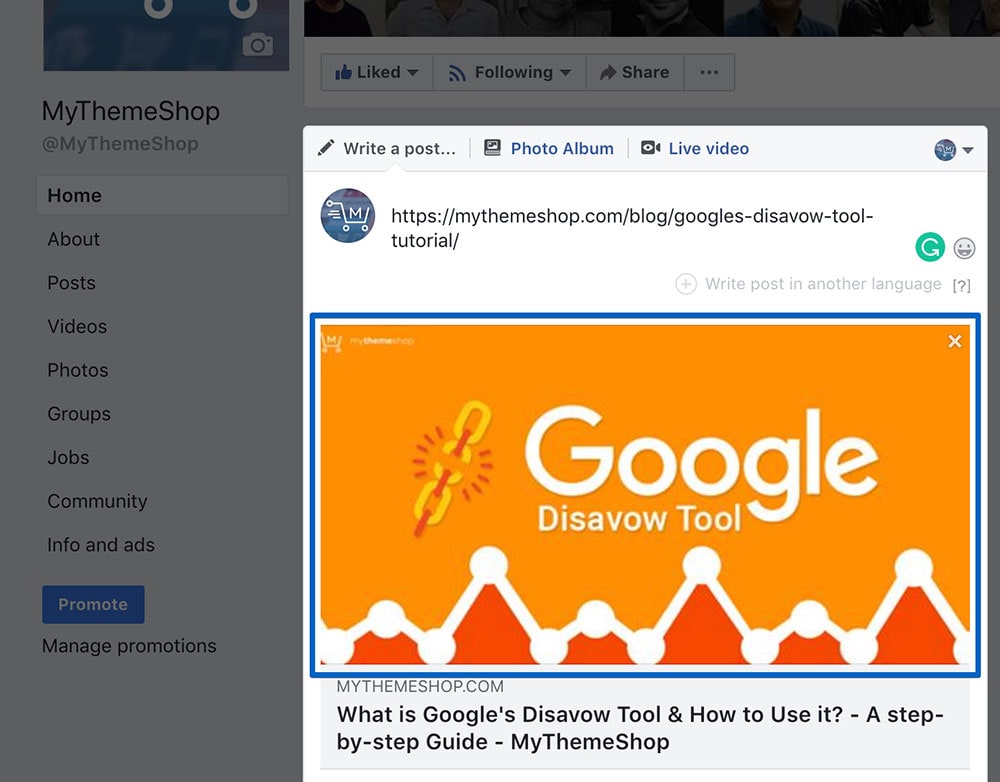This screenshot has height=782, width=1000.
Task: Expand the Following dropdown
Action: 509,72
